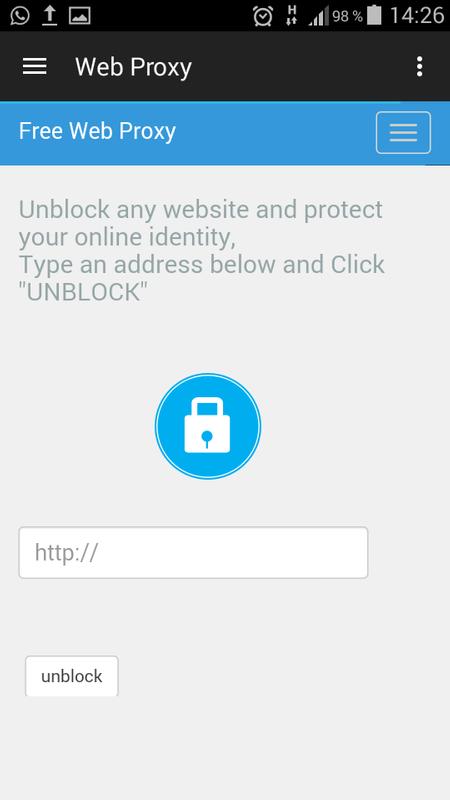Tap the Web Proxy app title
Screen dimensions: 450x800
[x=134, y=67]
